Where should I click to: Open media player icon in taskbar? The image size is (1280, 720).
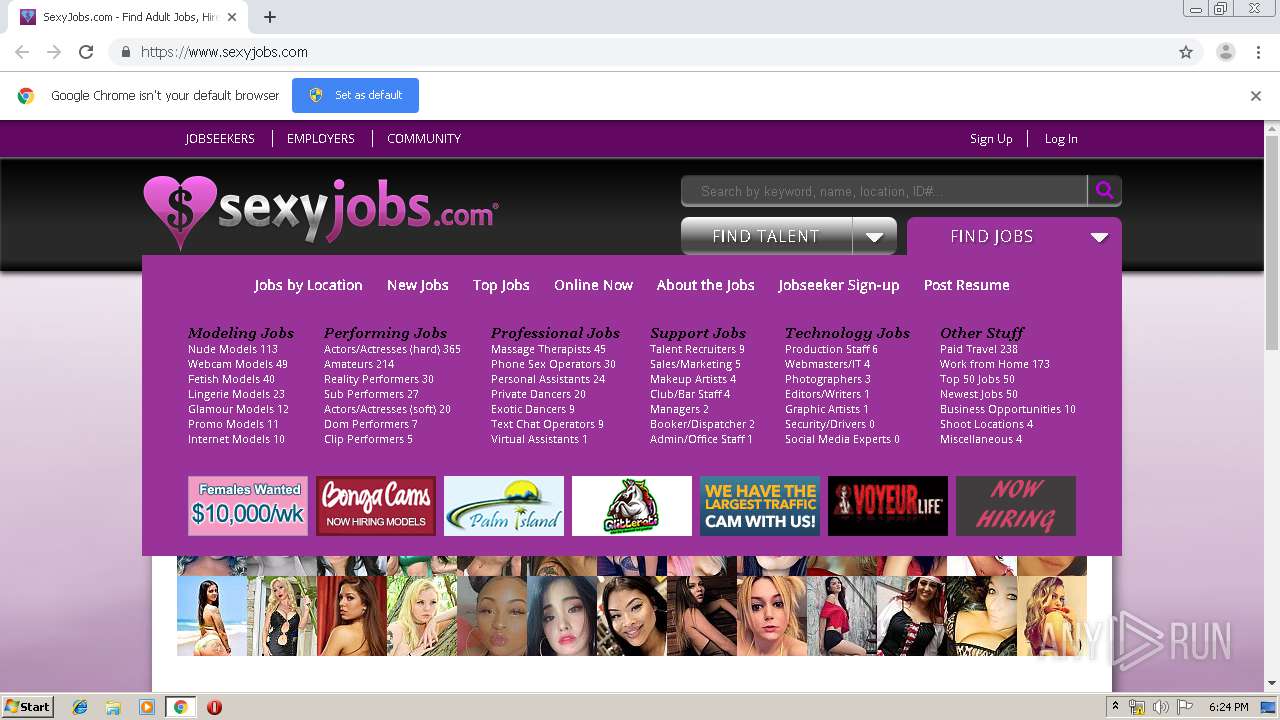(147, 707)
